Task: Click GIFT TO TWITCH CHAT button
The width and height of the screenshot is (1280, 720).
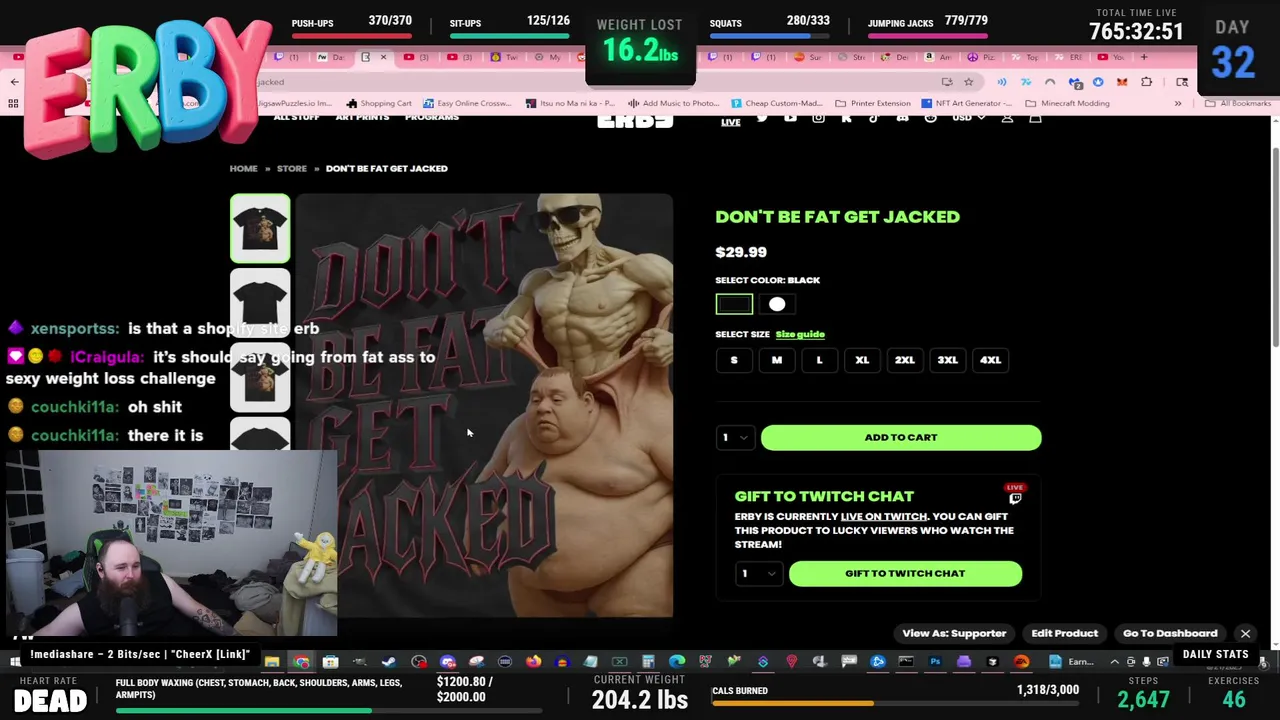Action: [x=905, y=573]
